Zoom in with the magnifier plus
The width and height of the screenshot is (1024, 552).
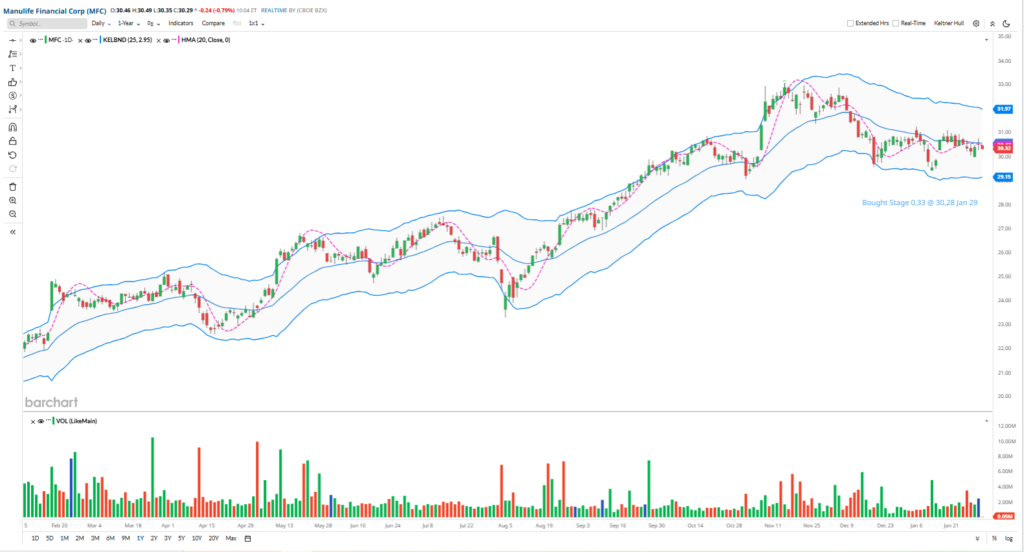click(12, 200)
